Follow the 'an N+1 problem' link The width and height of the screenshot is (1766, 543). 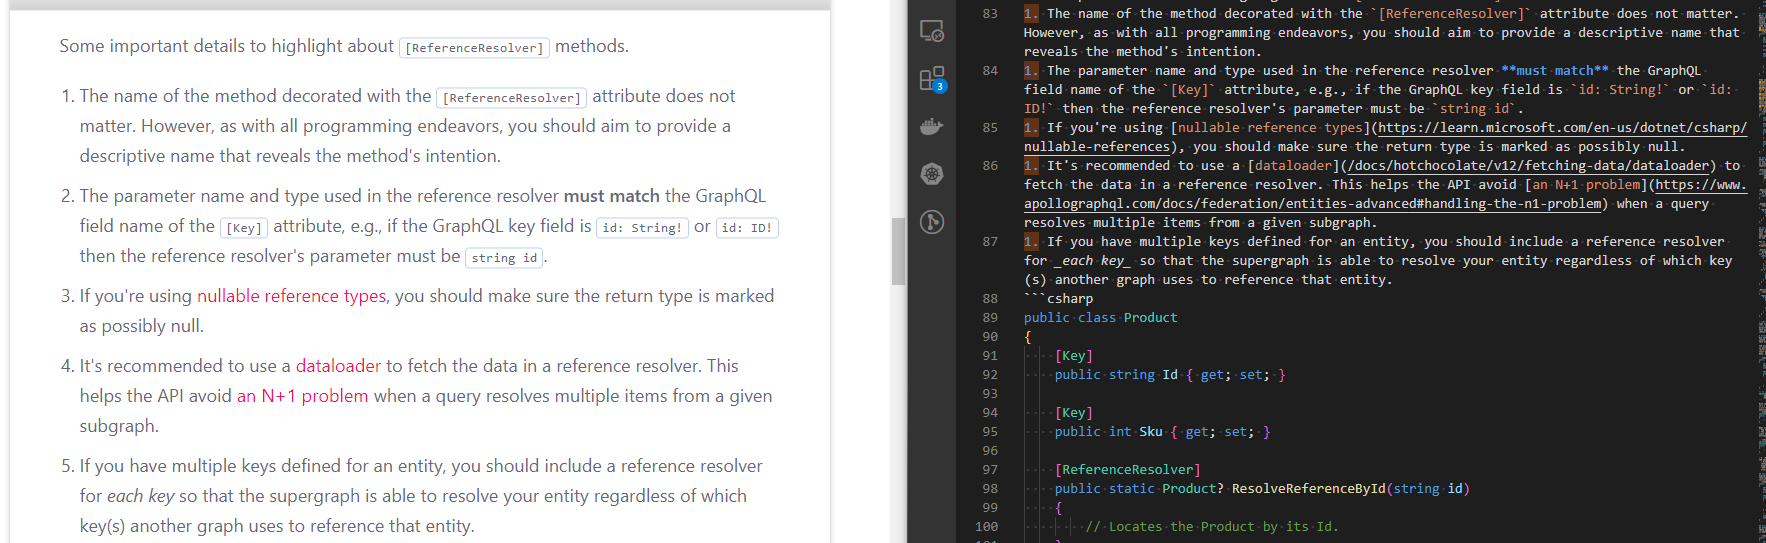(302, 396)
